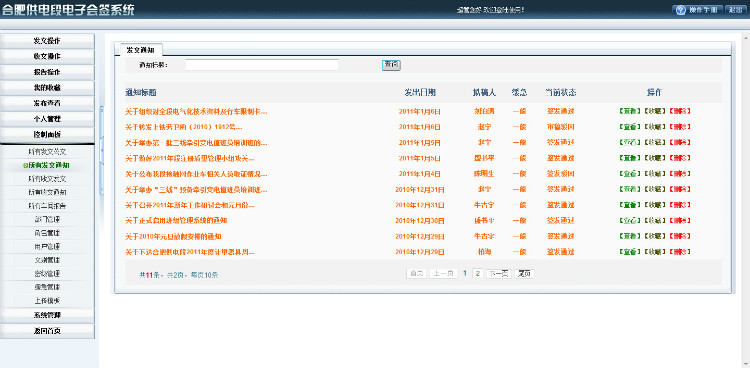Select the highlighted 所有发文通知 item
The width and height of the screenshot is (750, 376).
click(46, 165)
